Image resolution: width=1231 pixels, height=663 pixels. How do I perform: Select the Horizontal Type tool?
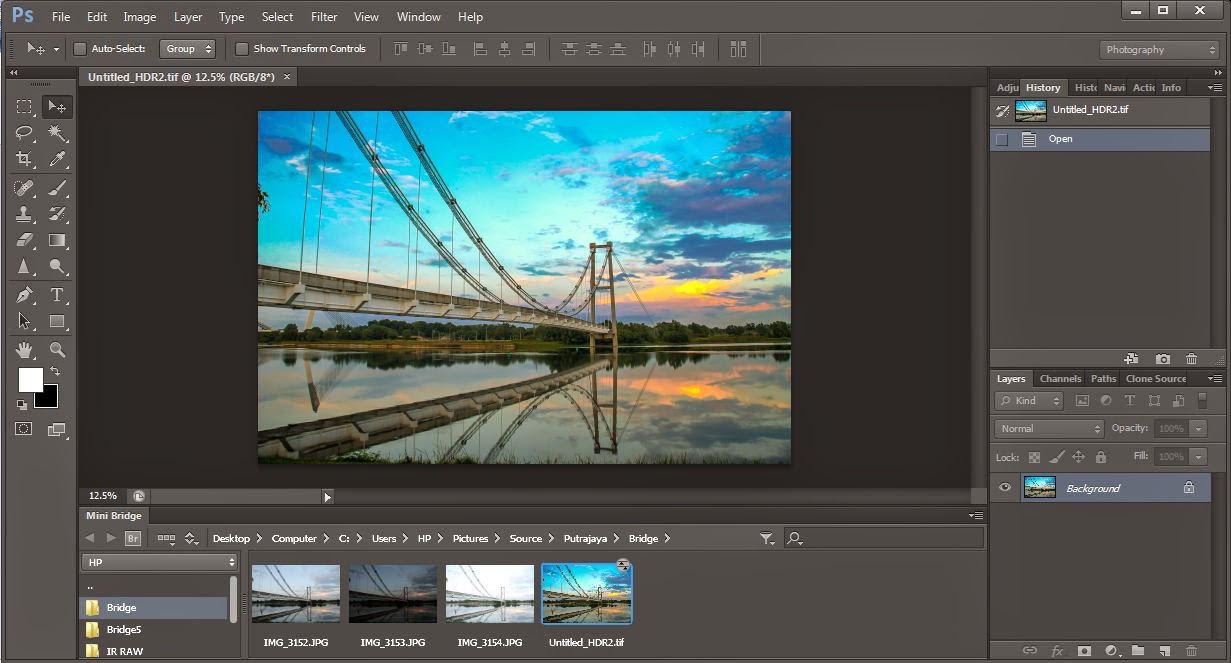(57, 294)
